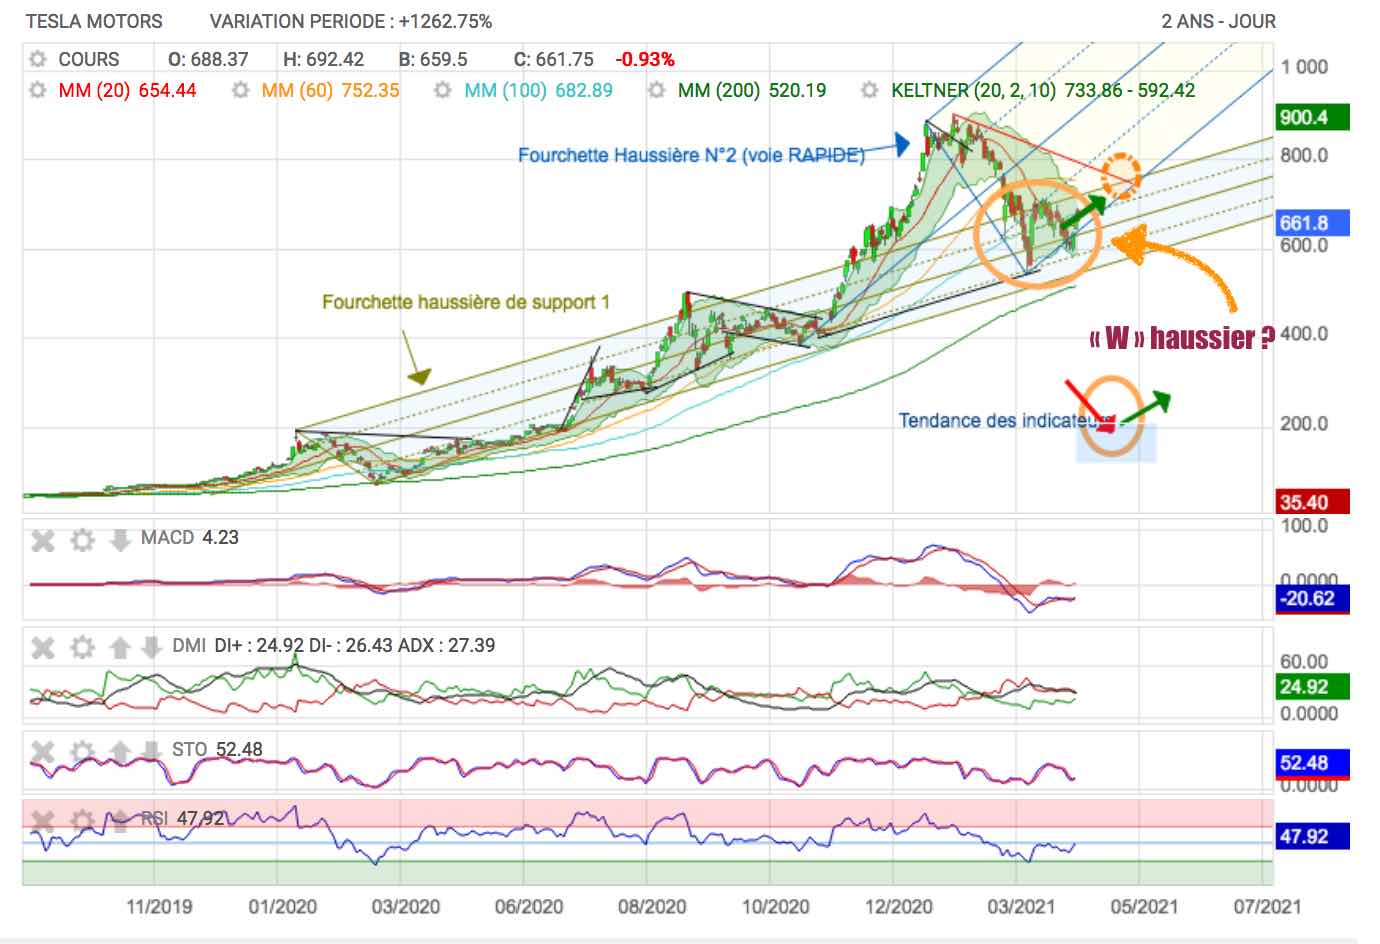
Task: Click the red 35.40 price tag
Action: (x=1313, y=502)
